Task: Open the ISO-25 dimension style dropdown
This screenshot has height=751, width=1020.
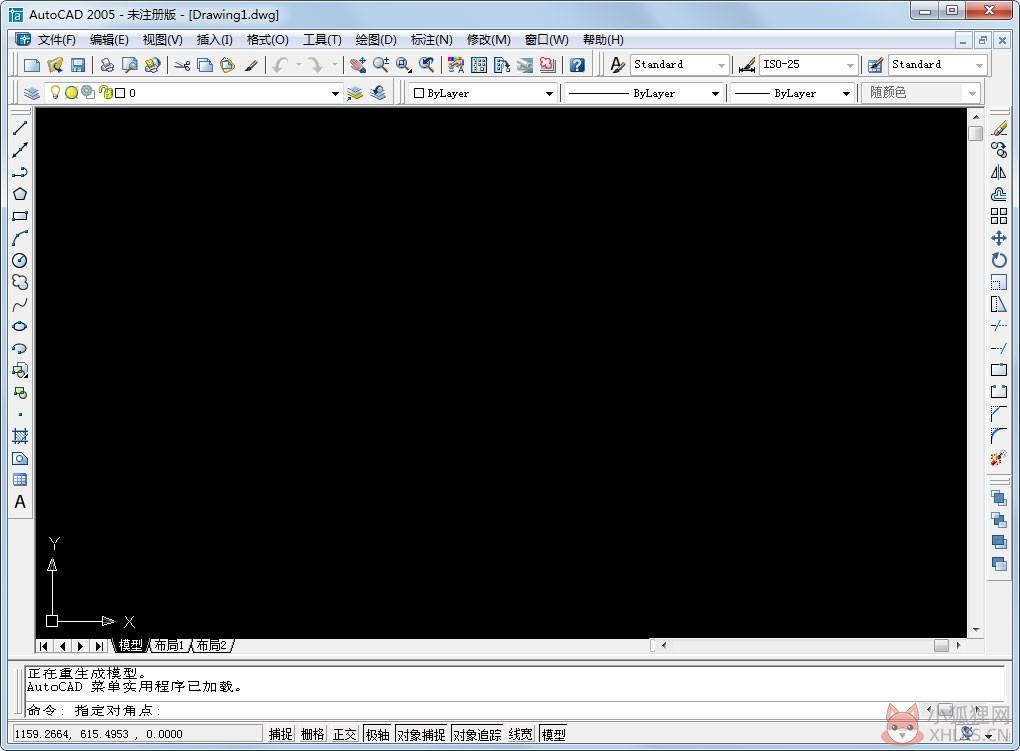Action: click(850, 65)
